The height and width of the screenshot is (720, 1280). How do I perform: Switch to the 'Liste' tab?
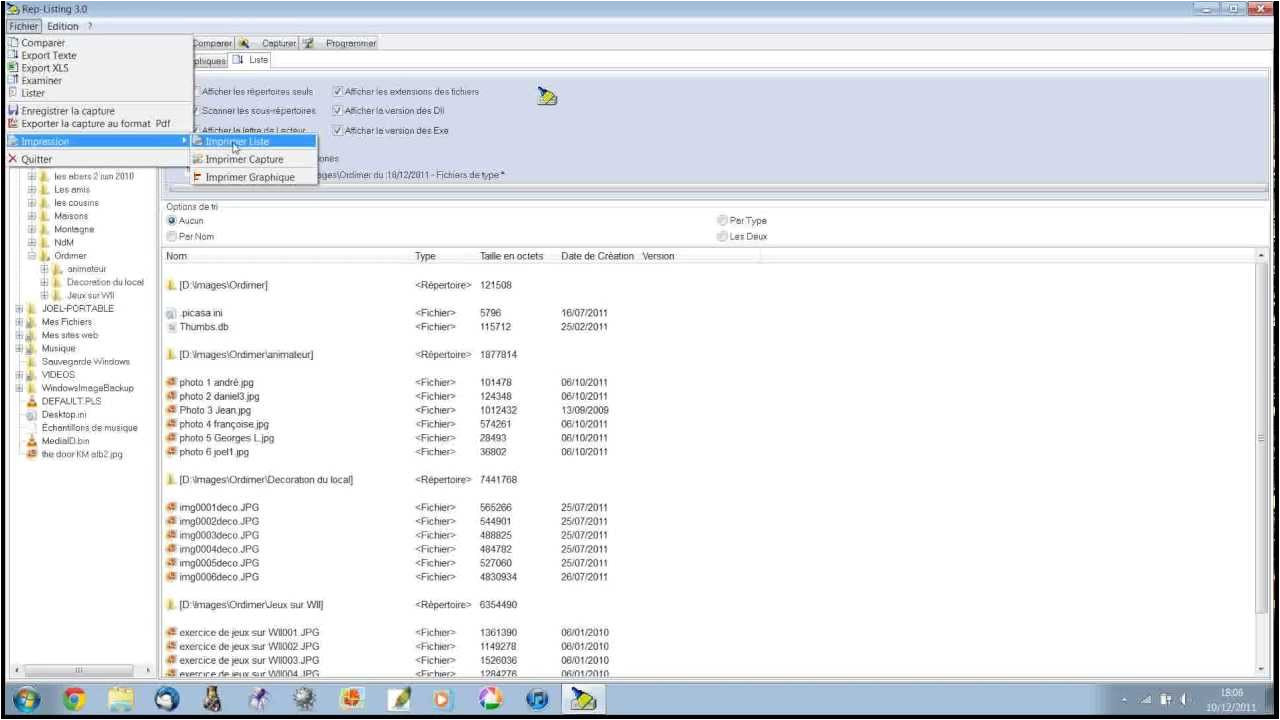[249, 60]
